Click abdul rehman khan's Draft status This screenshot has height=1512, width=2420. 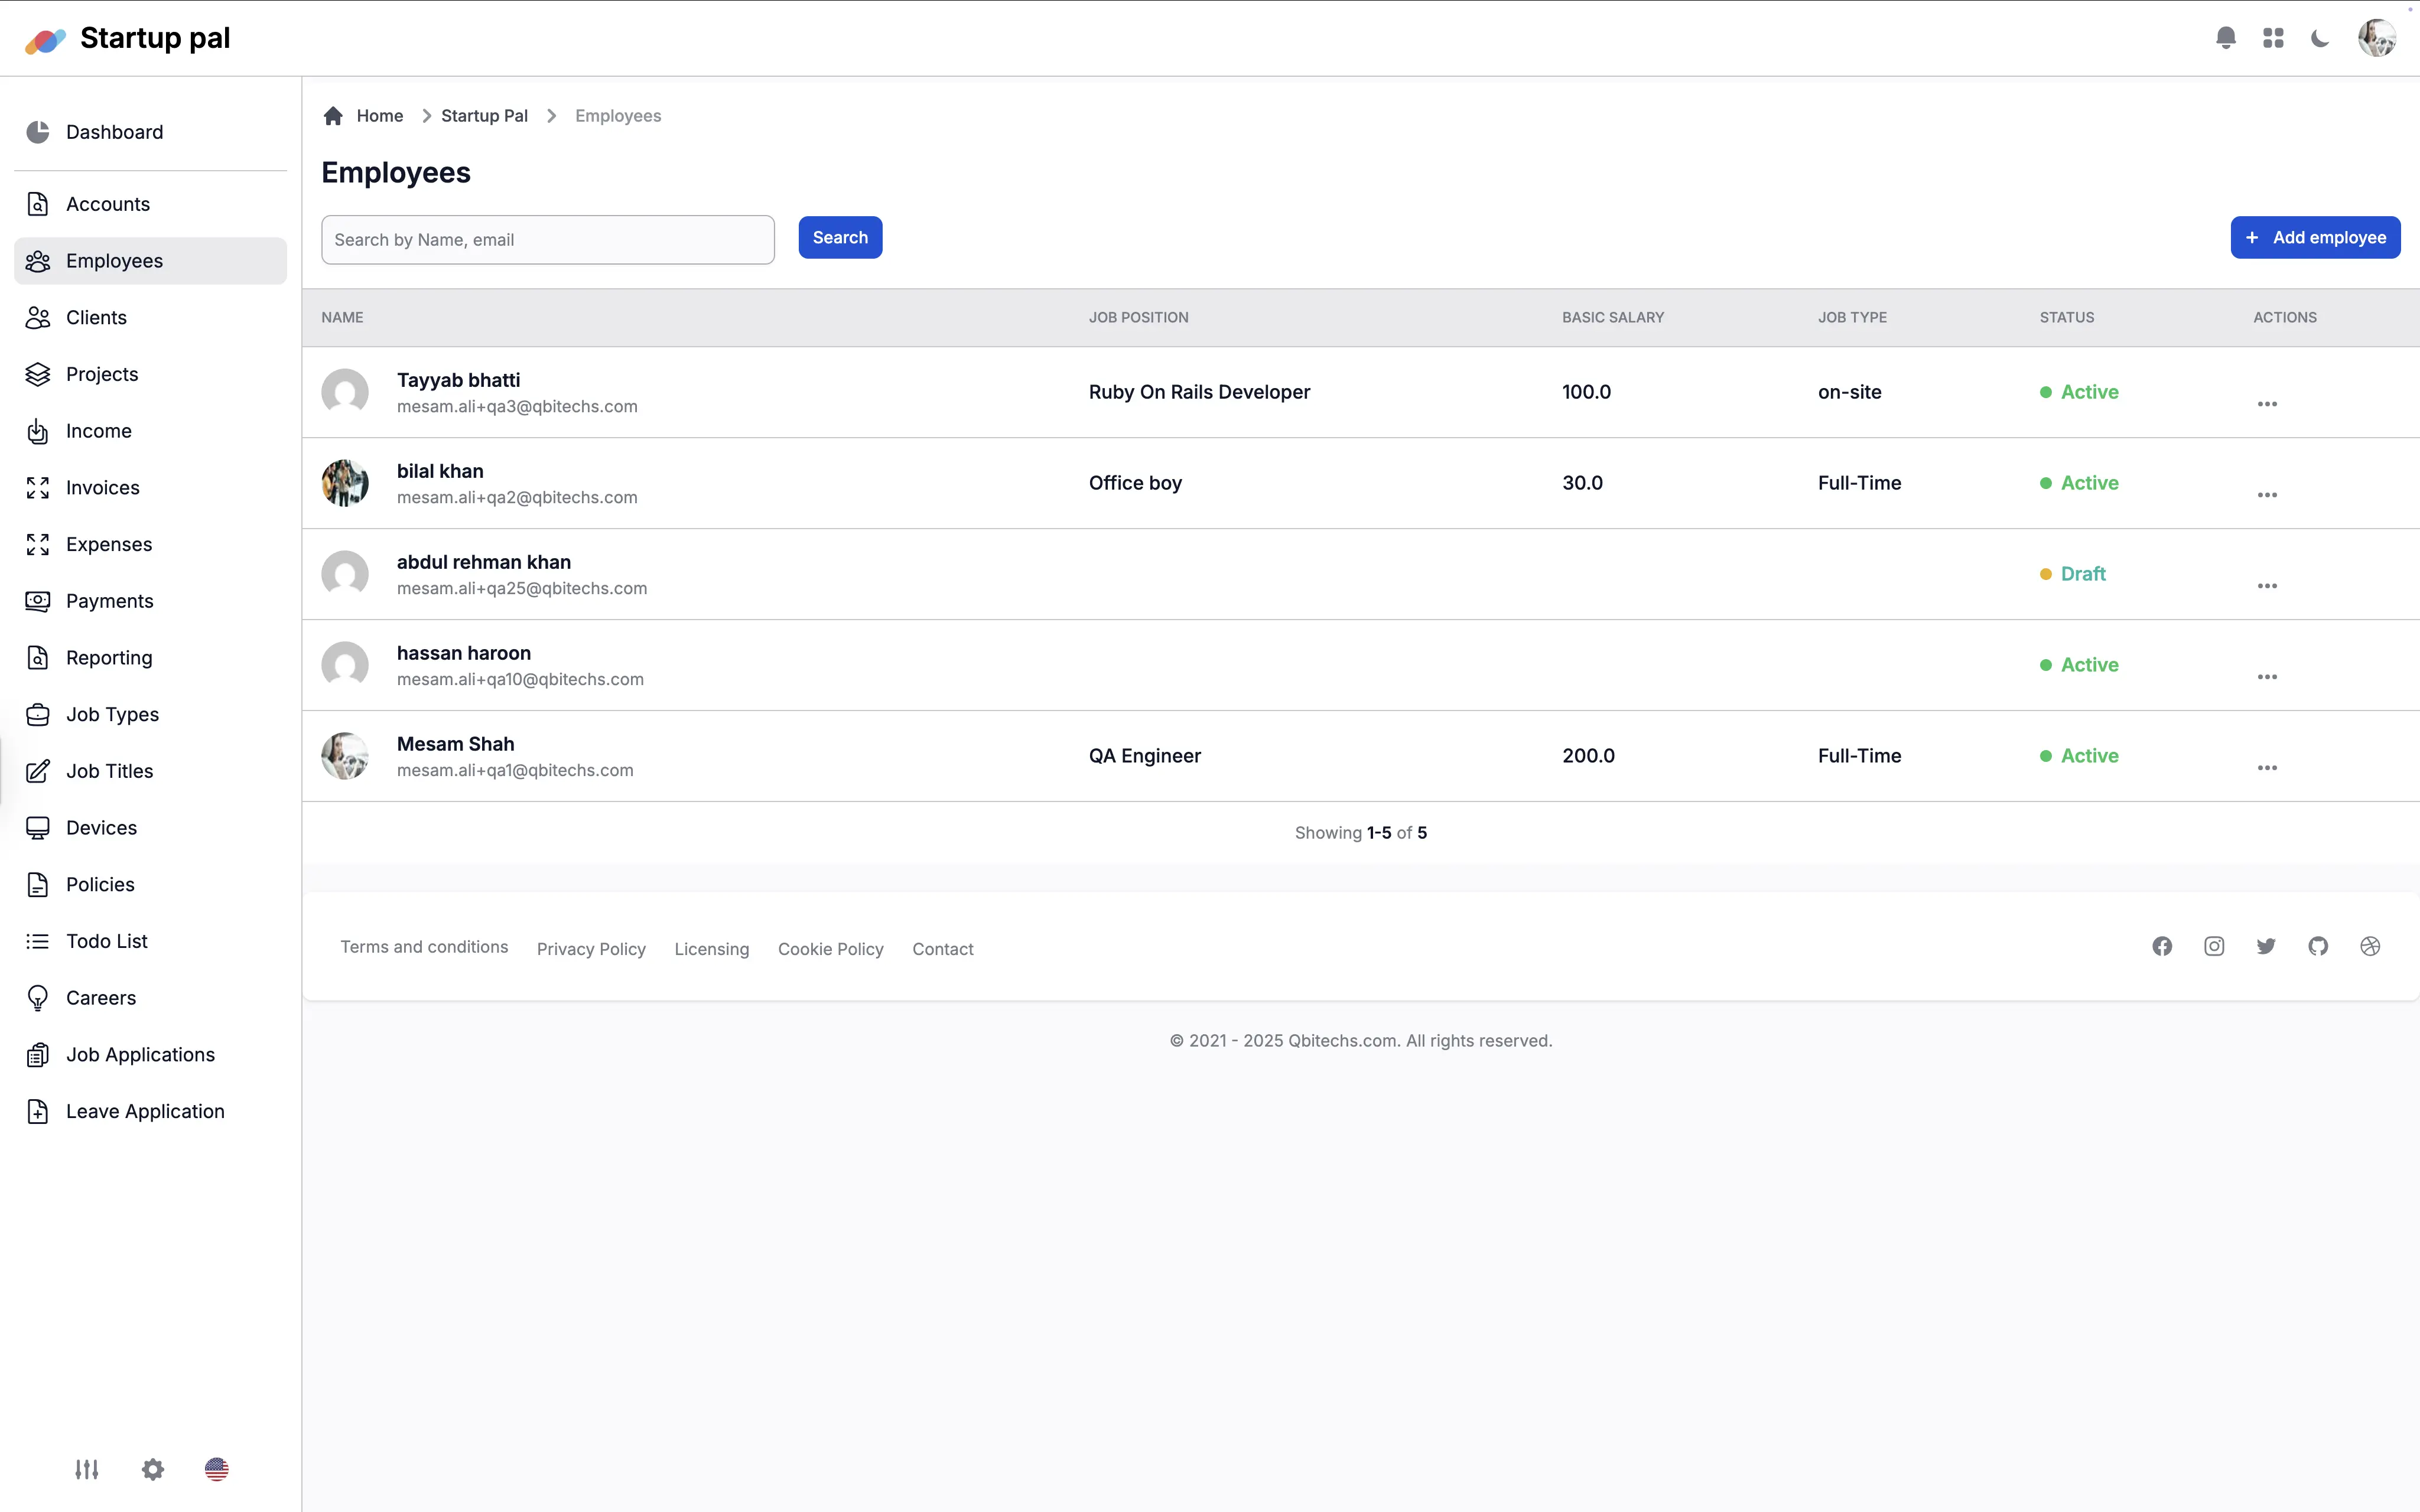coord(2073,574)
